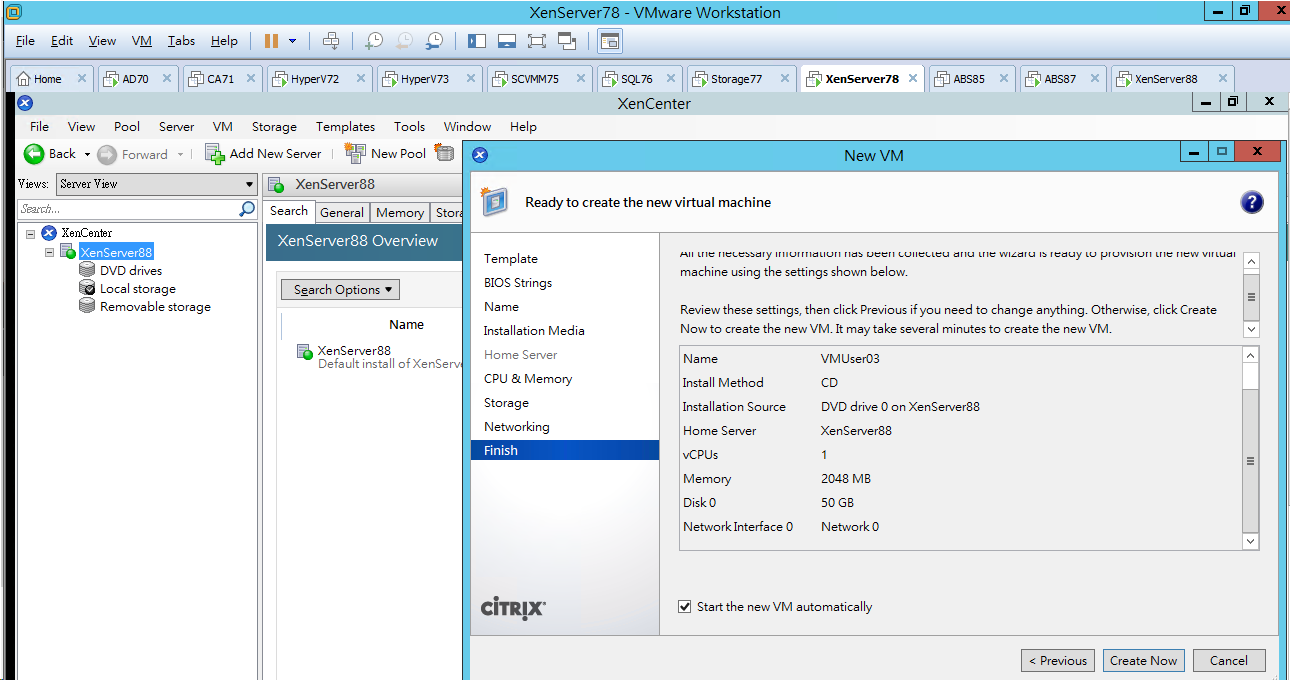Open the dropdown arrow next to the pause button

pyautogui.click(x=293, y=41)
